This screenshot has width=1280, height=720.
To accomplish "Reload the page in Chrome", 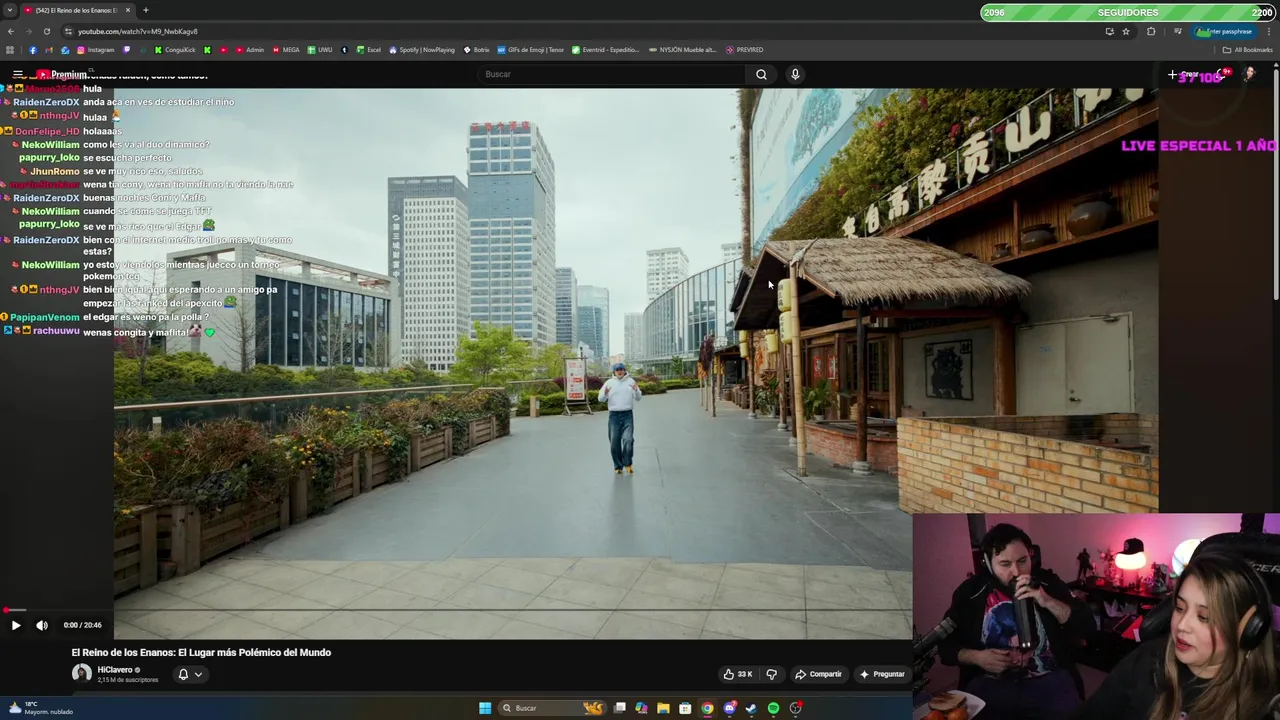I will click(x=46, y=31).
